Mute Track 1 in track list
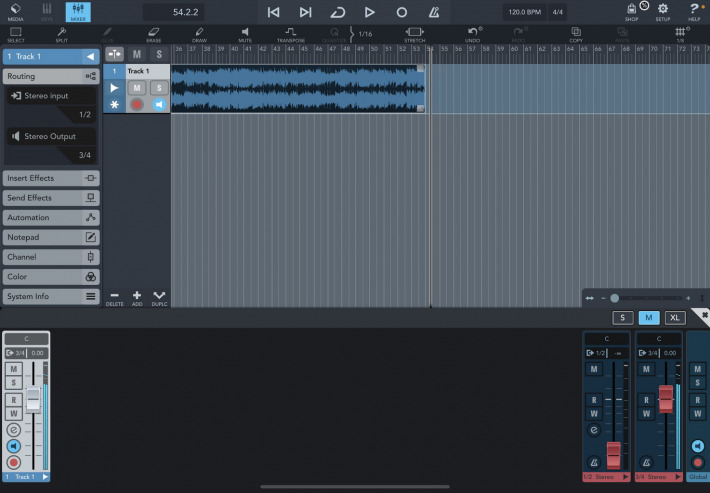 [137, 88]
